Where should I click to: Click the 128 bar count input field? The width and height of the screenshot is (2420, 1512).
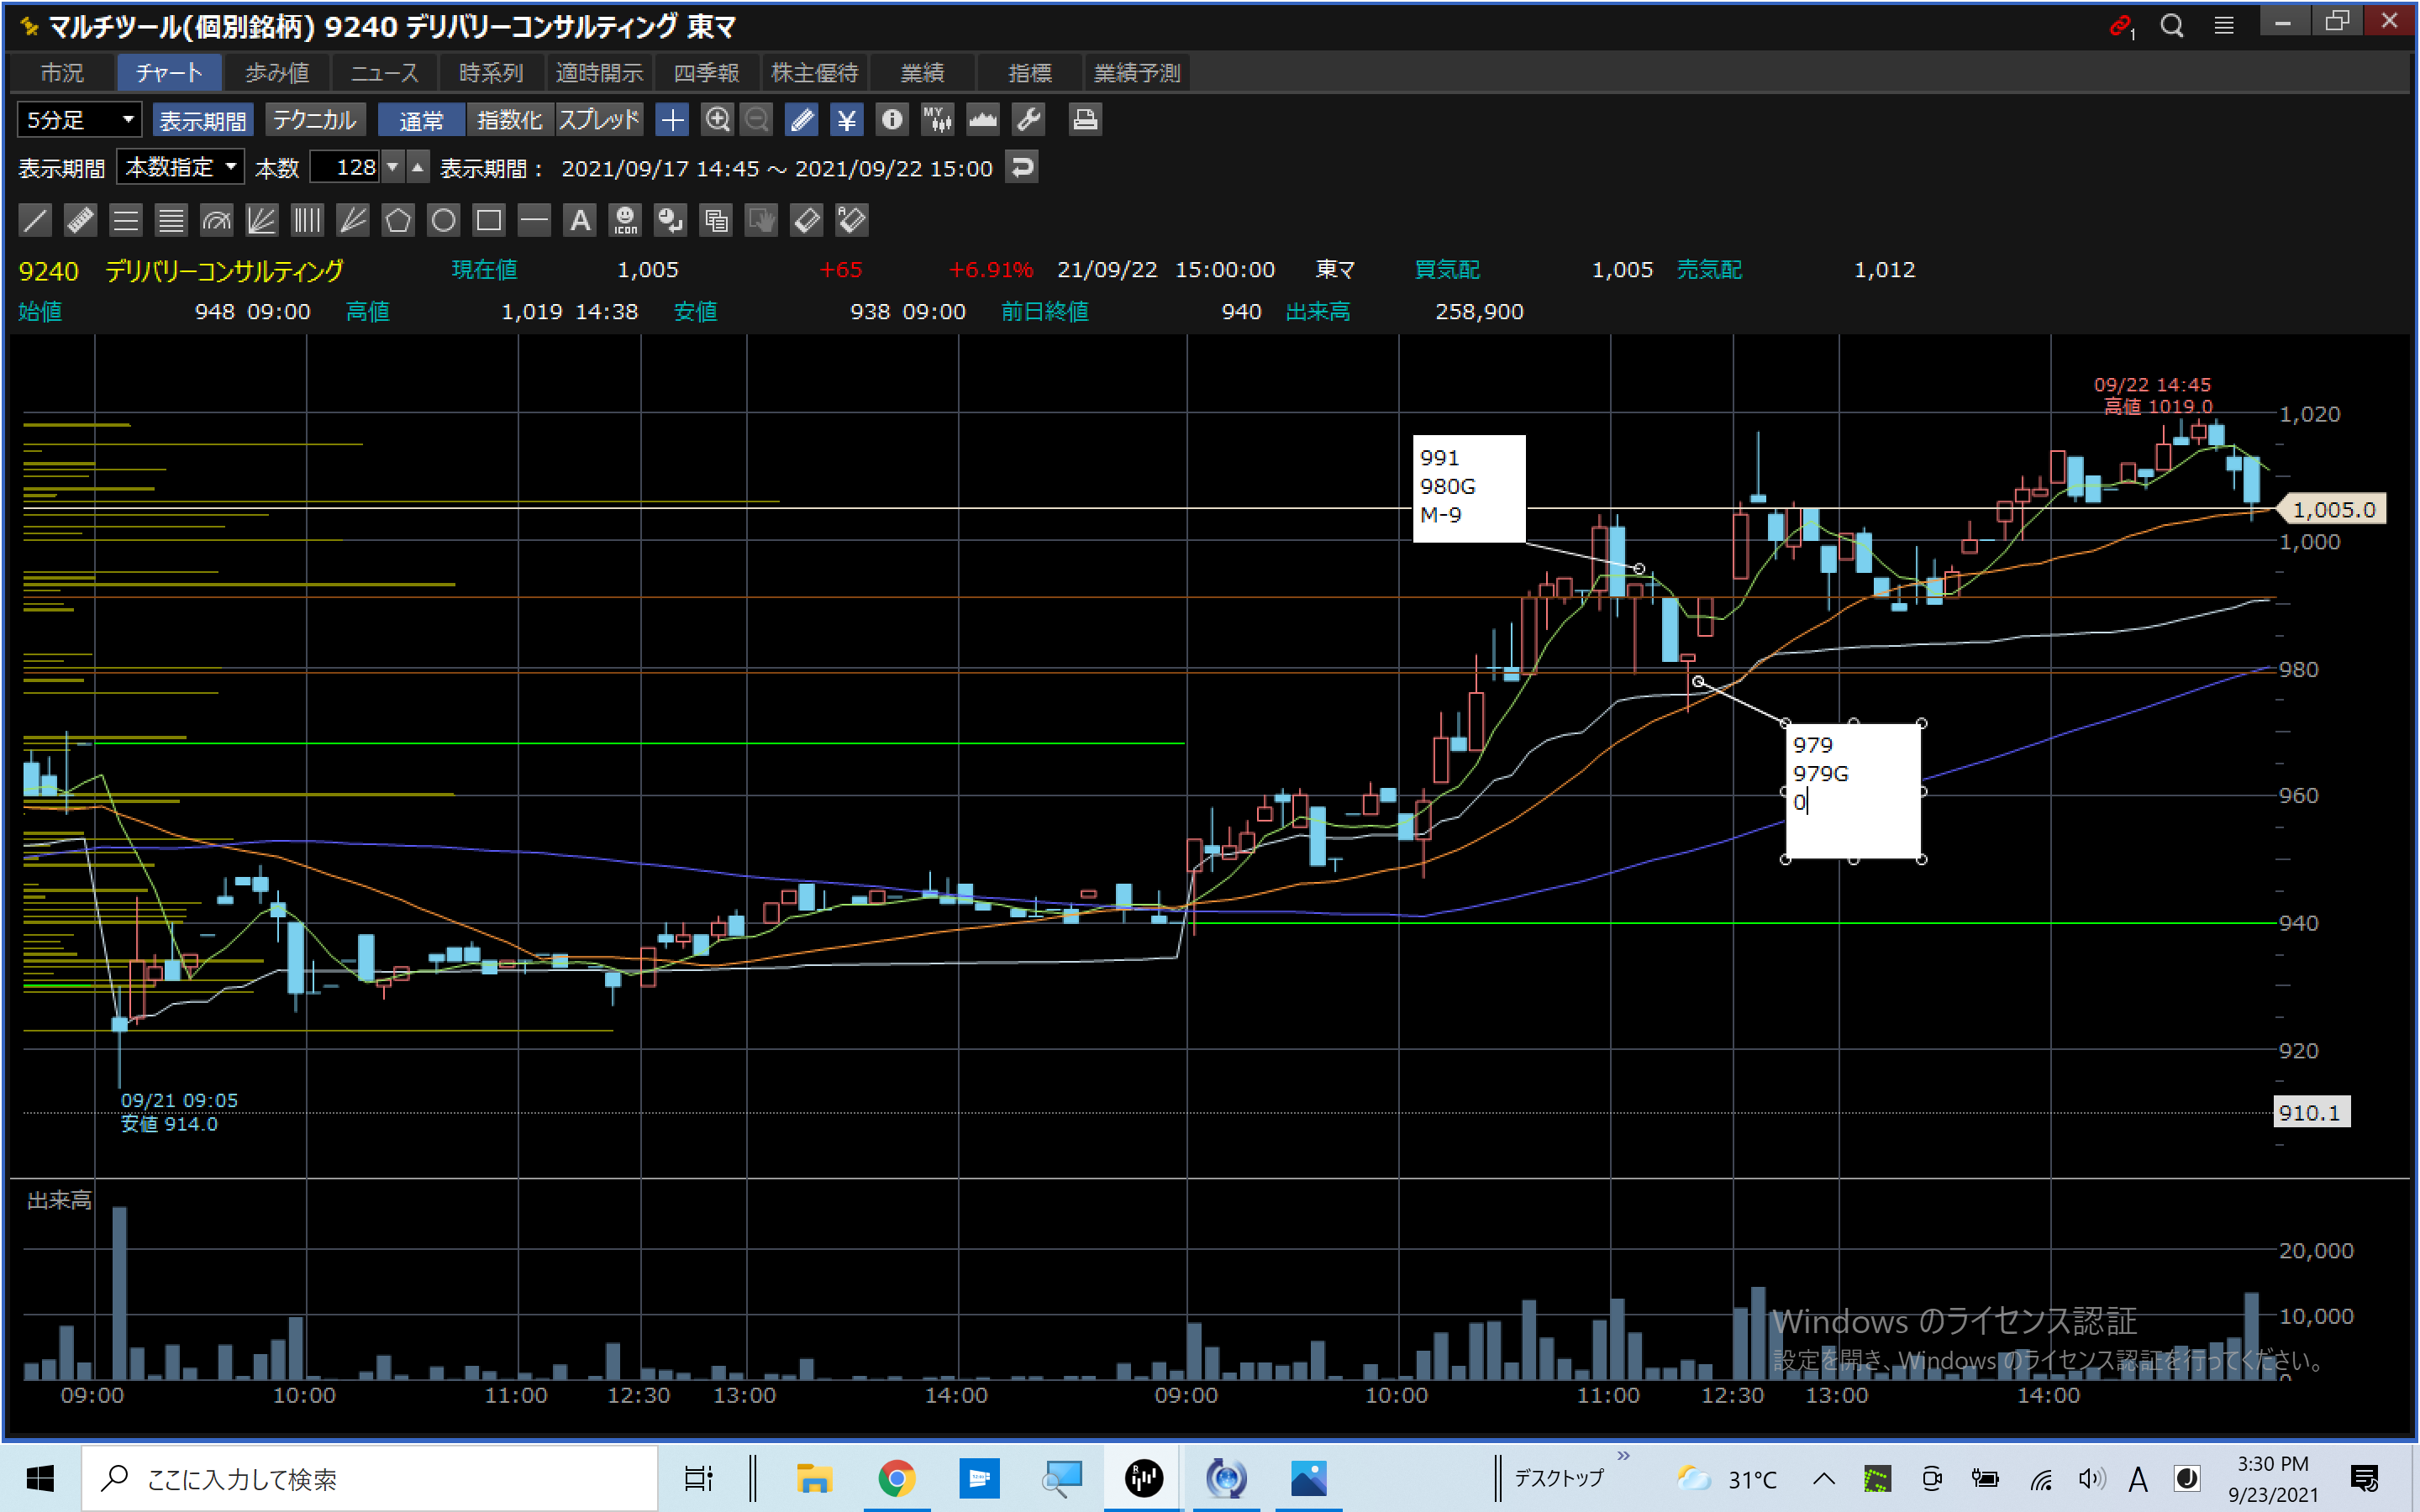point(346,167)
